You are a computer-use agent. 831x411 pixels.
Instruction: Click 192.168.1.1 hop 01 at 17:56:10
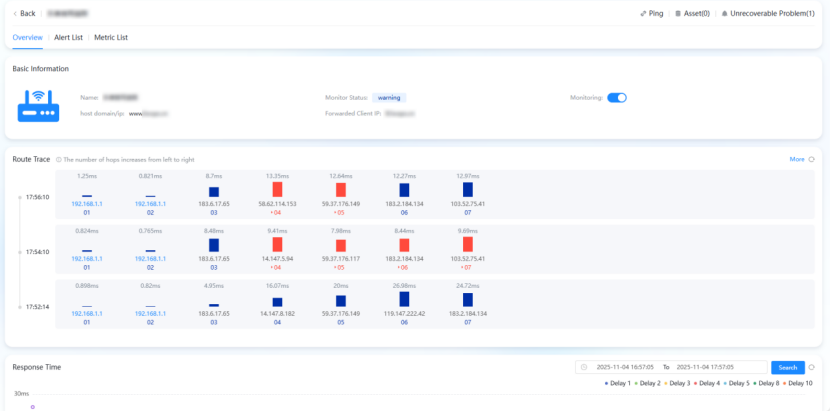click(87, 203)
